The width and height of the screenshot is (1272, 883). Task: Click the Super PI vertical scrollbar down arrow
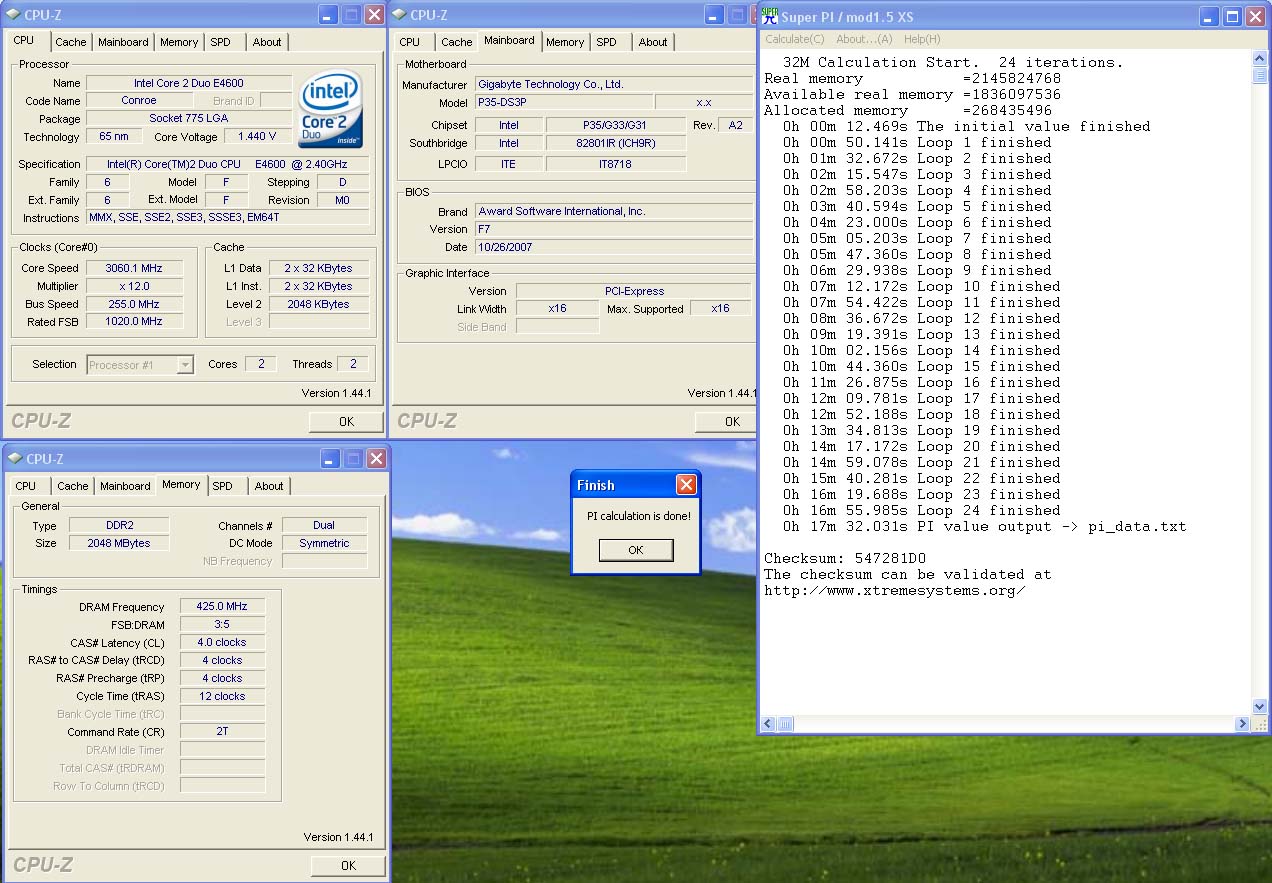[x=1259, y=707]
